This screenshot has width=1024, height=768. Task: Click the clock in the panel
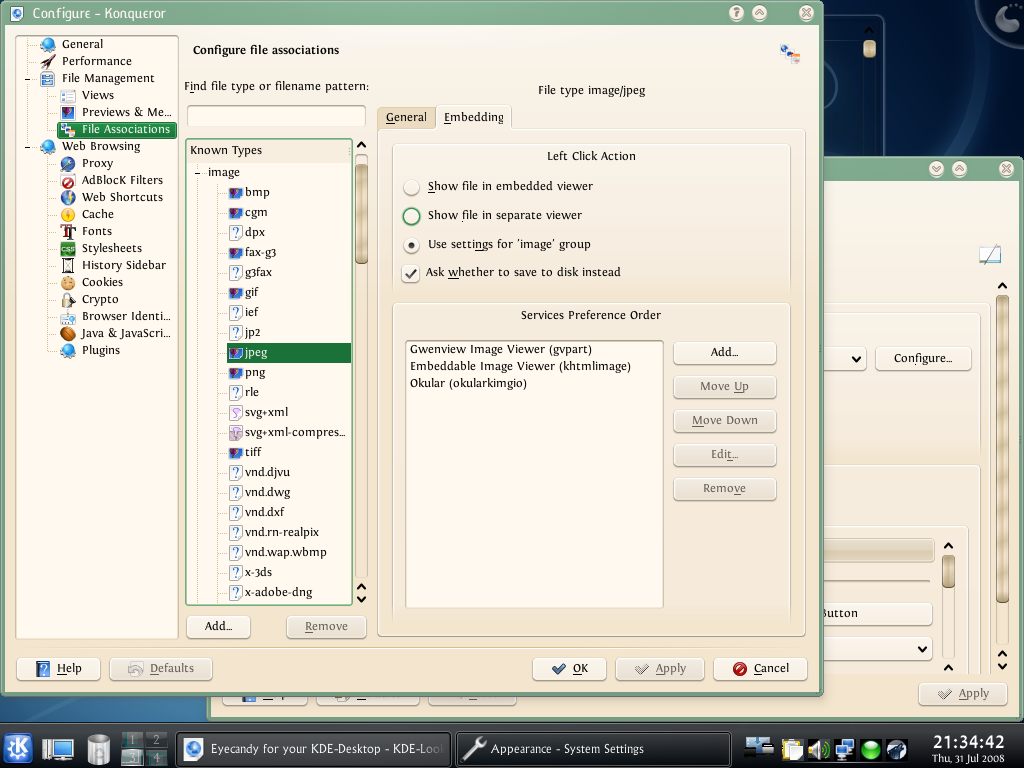[x=968, y=748]
